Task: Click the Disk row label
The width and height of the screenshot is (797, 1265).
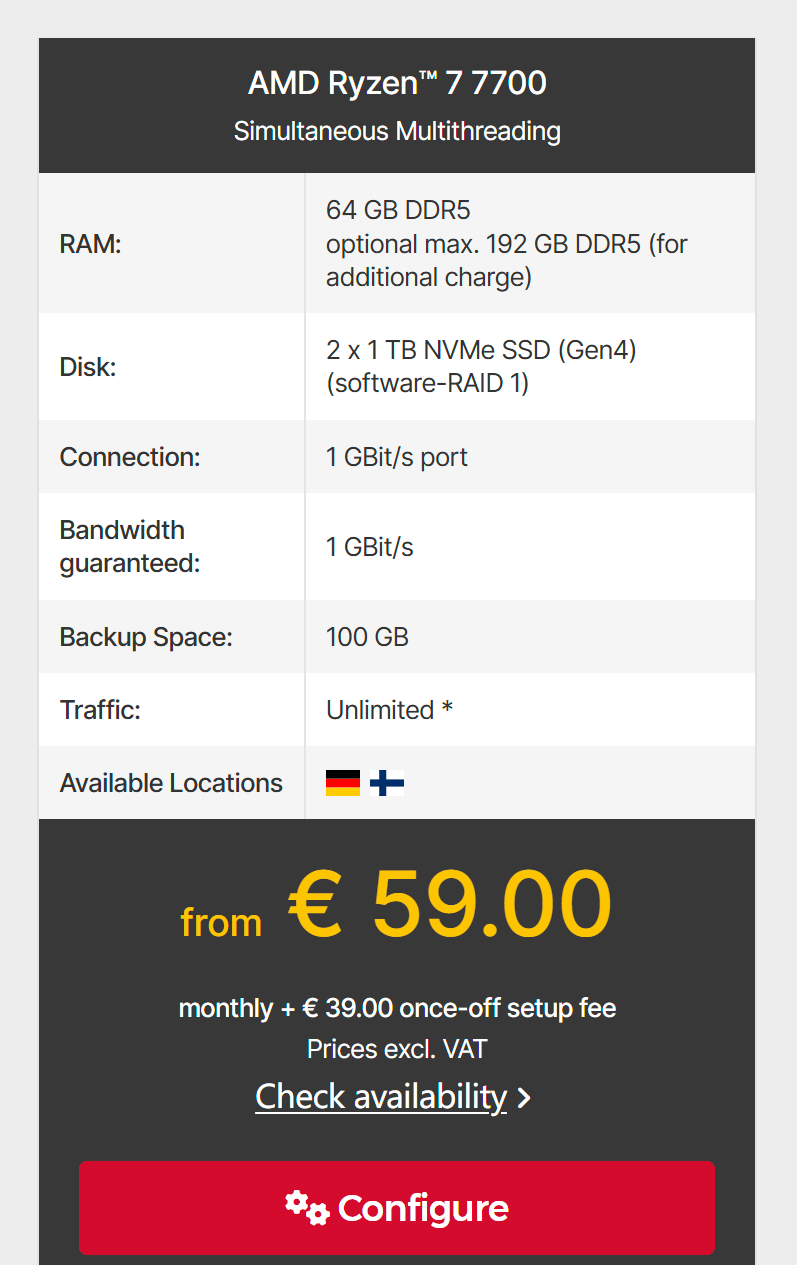Action: tap(88, 367)
